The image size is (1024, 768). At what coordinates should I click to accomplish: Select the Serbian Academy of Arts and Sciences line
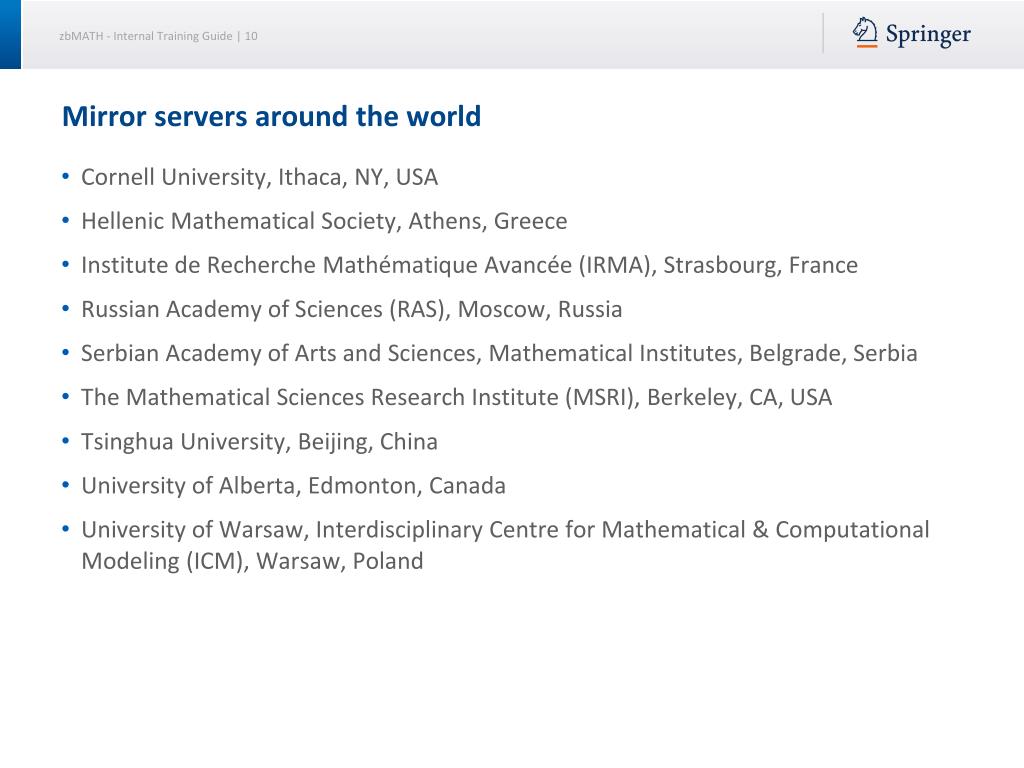tap(499, 353)
